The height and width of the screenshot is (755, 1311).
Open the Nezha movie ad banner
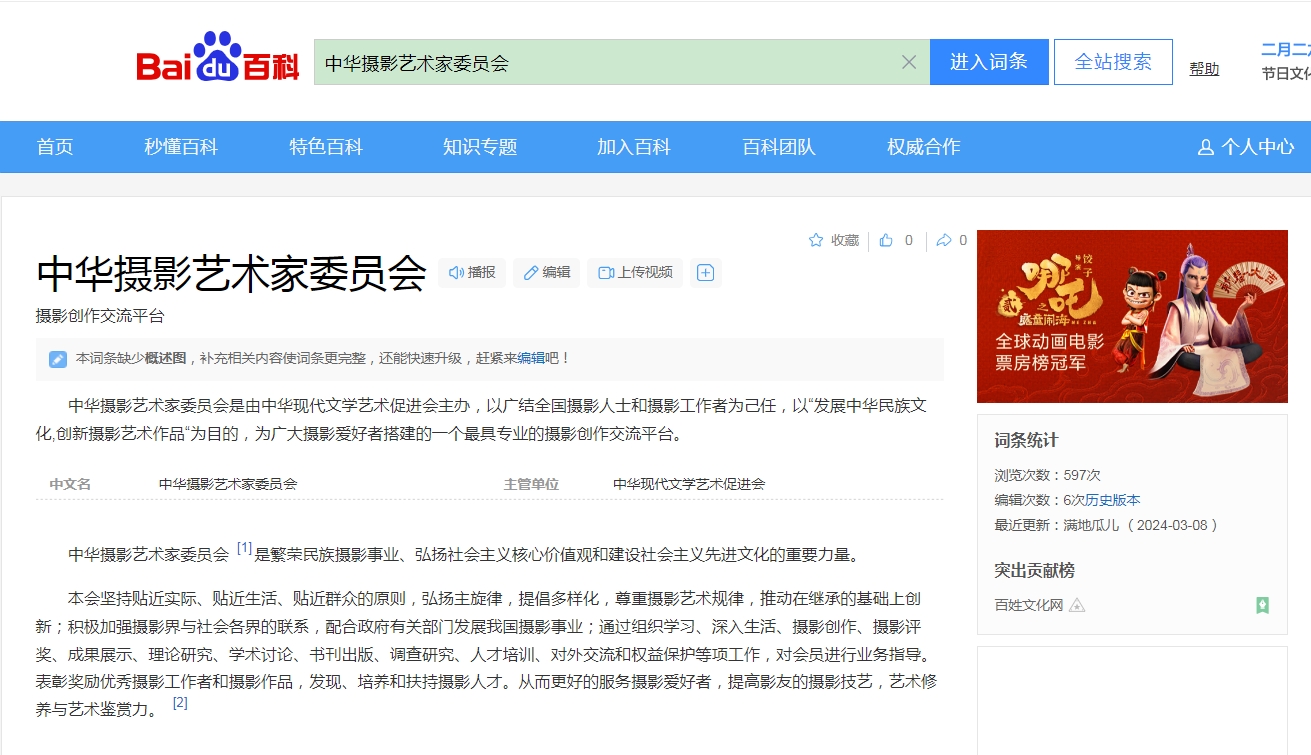point(1132,316)
